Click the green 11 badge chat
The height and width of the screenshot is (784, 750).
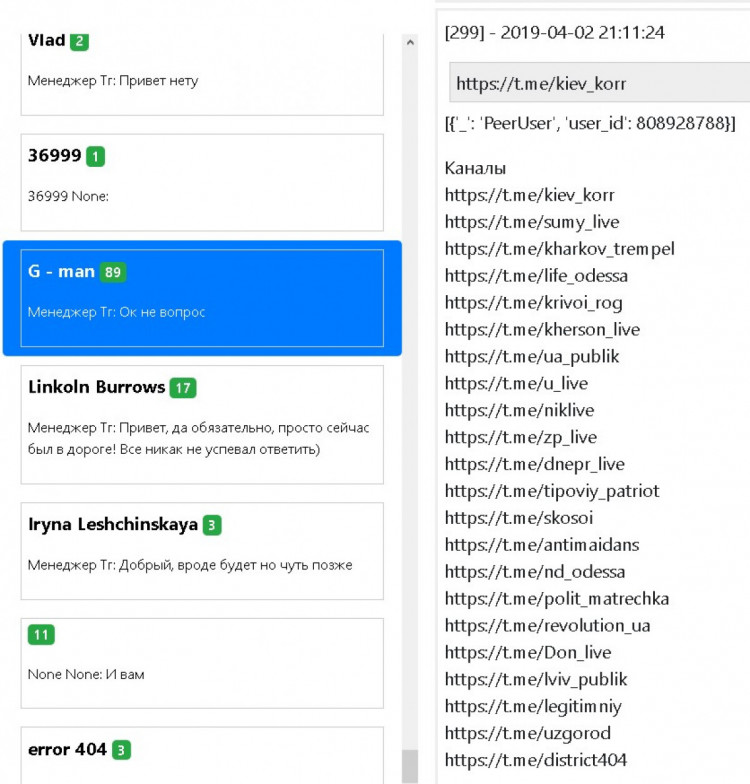tap(41, 635)
